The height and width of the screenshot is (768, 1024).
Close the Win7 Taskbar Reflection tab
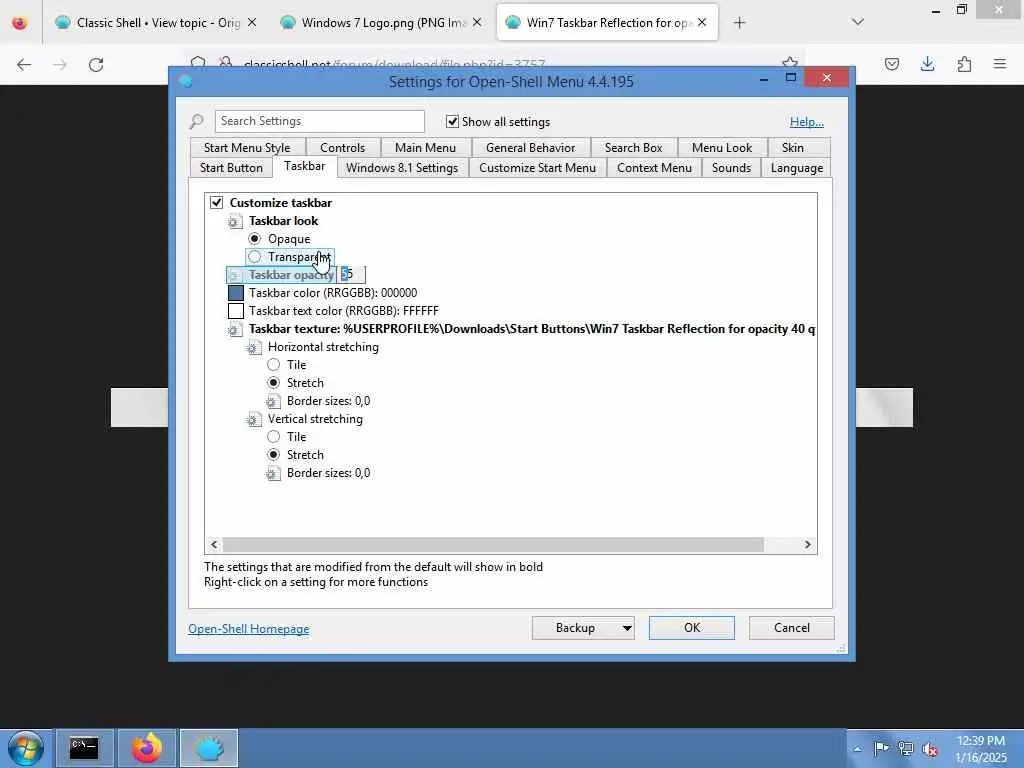[702, 22]
